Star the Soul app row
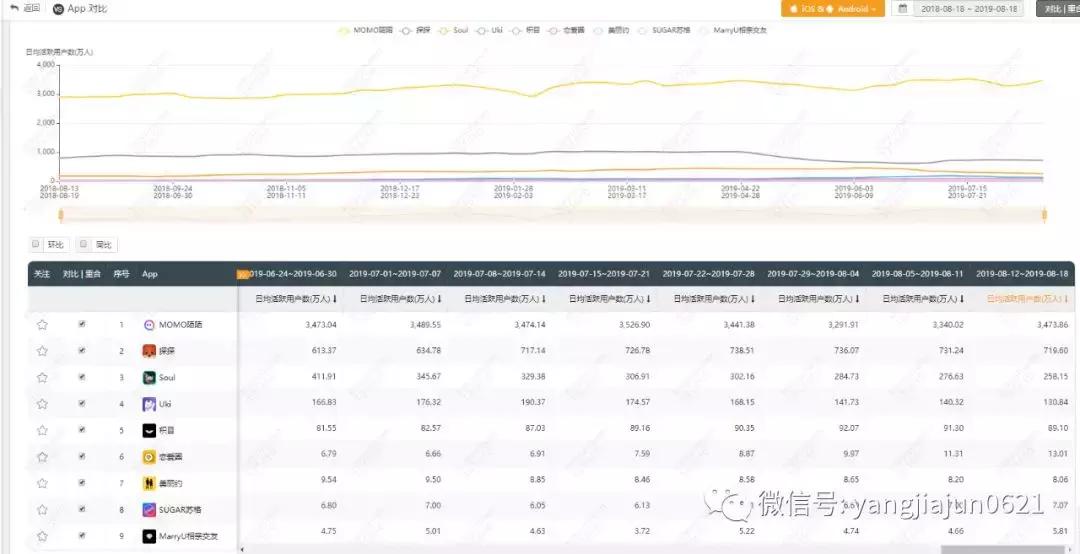The image size is (1080, 554). 42,378
